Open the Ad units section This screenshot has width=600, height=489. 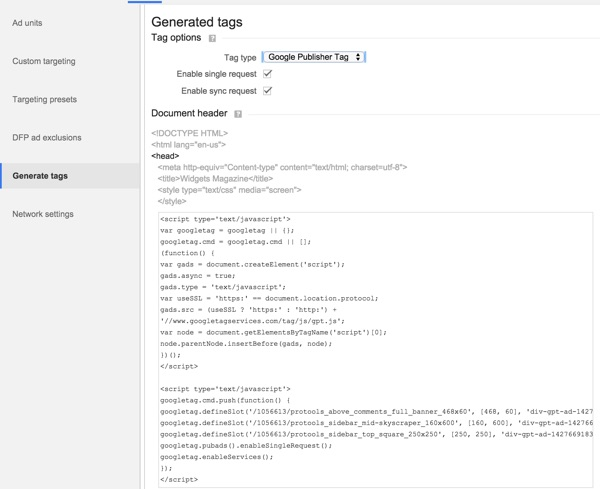click(x=27, y=23)
